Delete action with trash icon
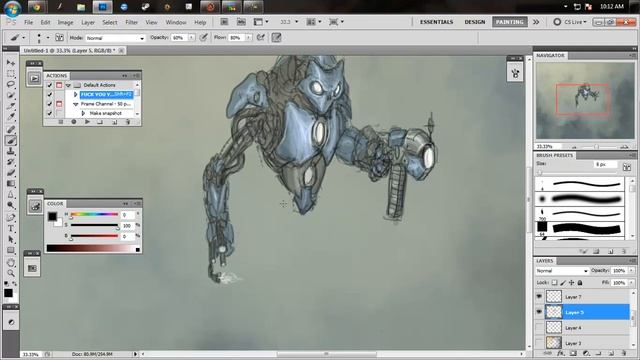The width and height of the screenshot is (640, 360). click(128, 122)
